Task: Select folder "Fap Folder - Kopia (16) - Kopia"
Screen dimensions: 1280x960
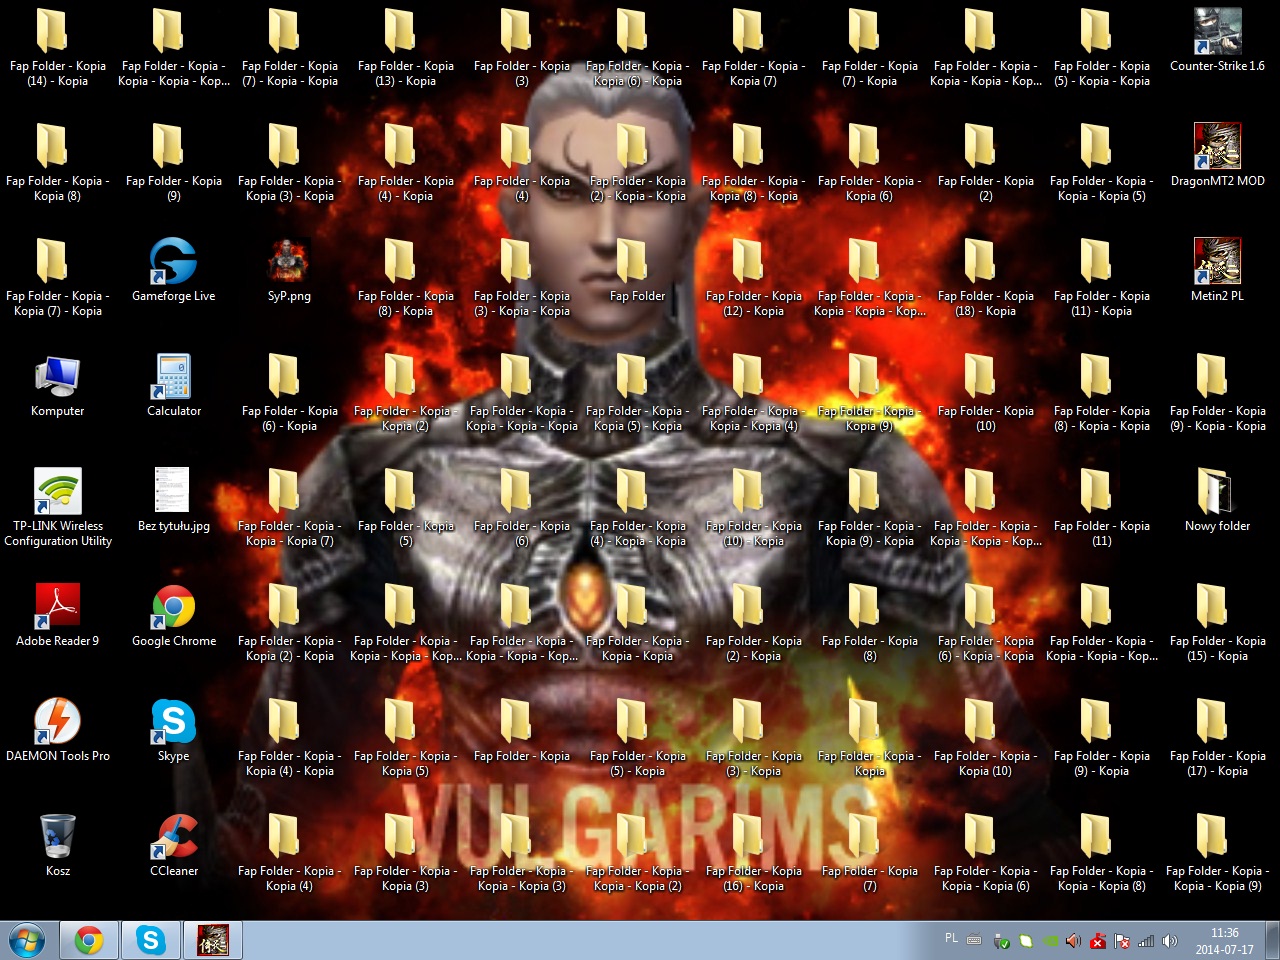Action: [x=753, y=852]
